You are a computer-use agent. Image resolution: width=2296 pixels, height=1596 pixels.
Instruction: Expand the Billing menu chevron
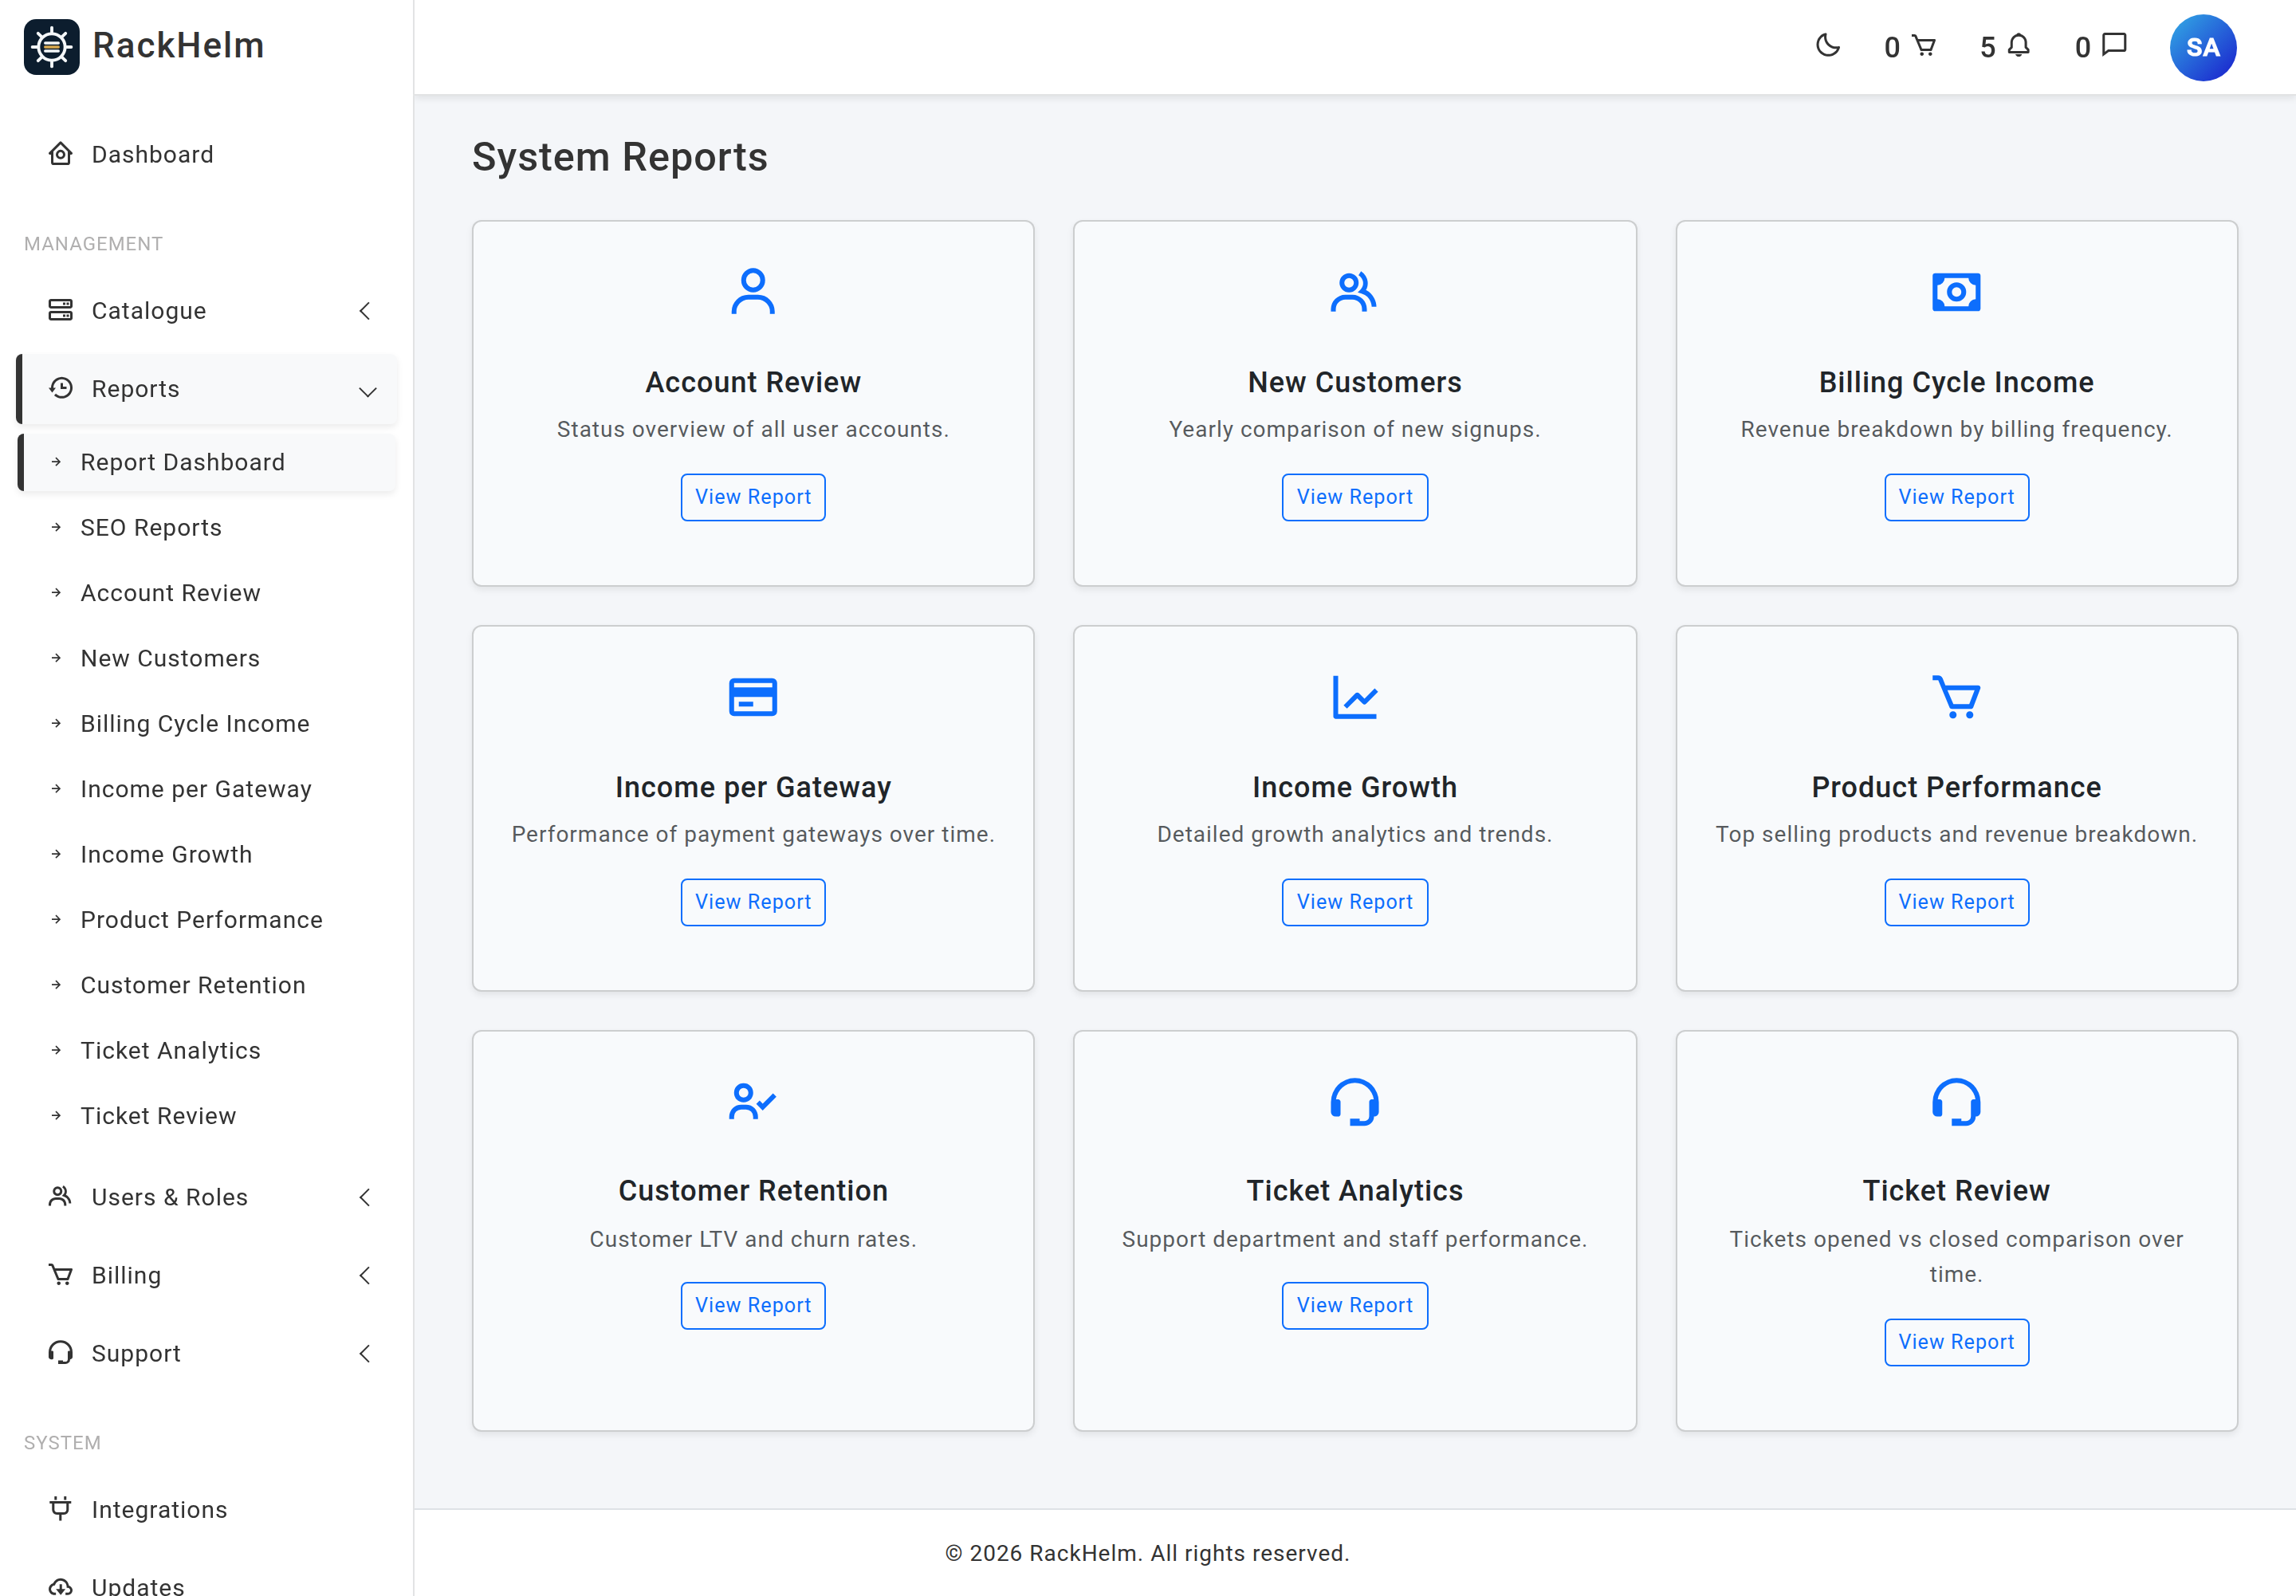[x=365, y=1275]
